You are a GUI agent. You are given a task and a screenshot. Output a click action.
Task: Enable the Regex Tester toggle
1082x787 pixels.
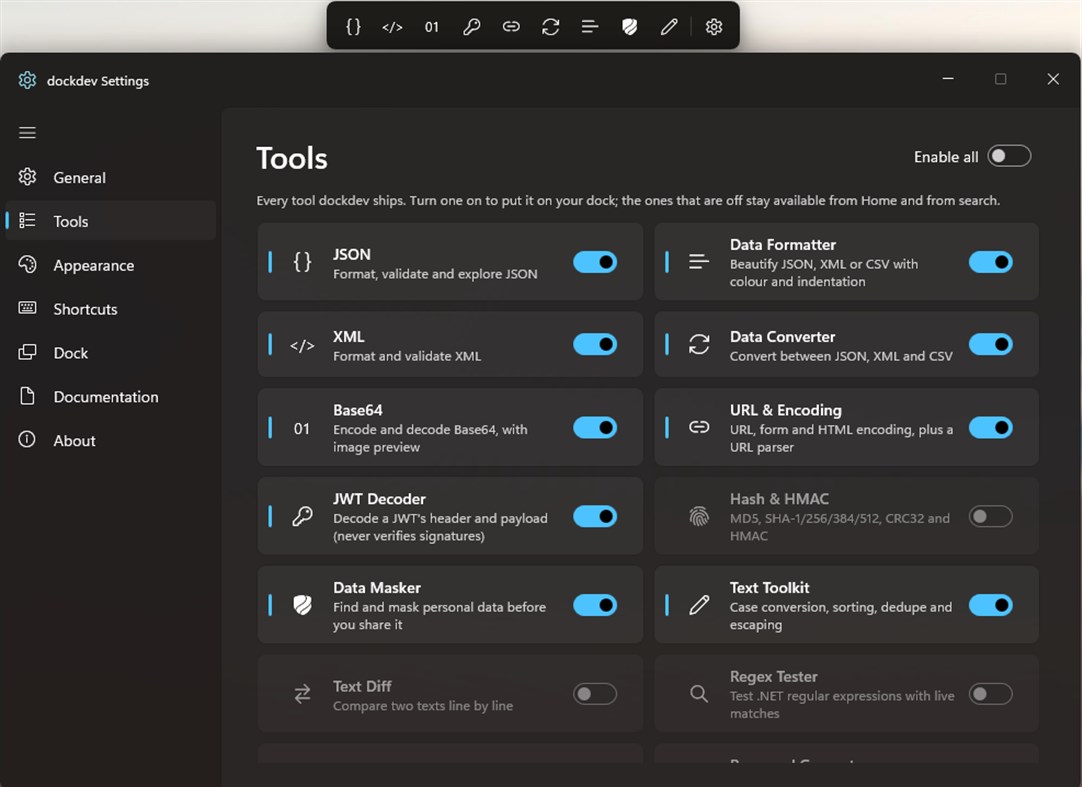tap(990, 694)
